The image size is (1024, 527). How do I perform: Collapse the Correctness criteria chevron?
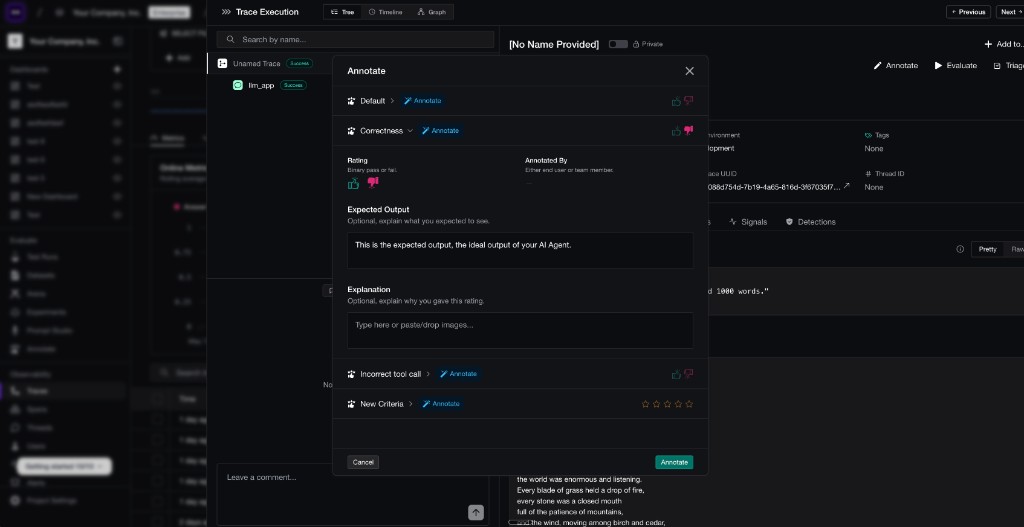[410, 131]
